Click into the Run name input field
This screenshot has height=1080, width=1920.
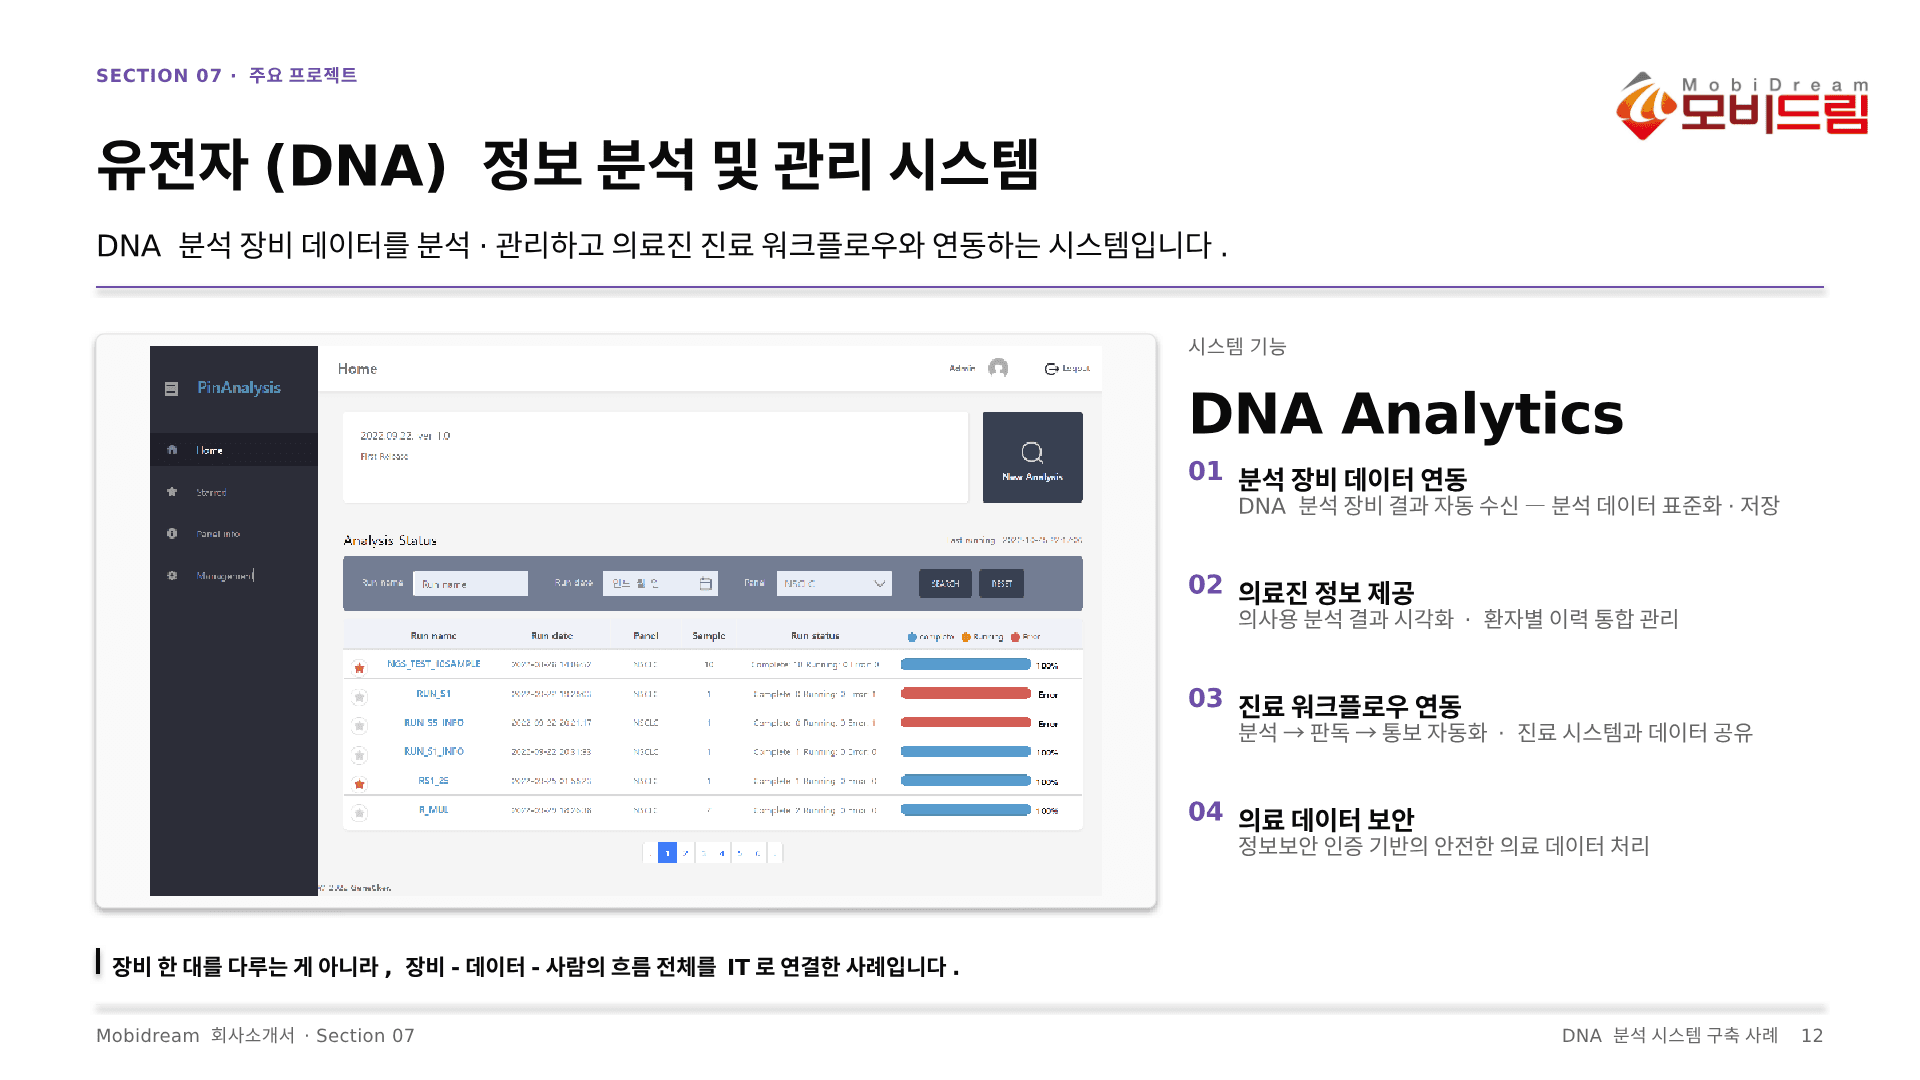[470, 584]
